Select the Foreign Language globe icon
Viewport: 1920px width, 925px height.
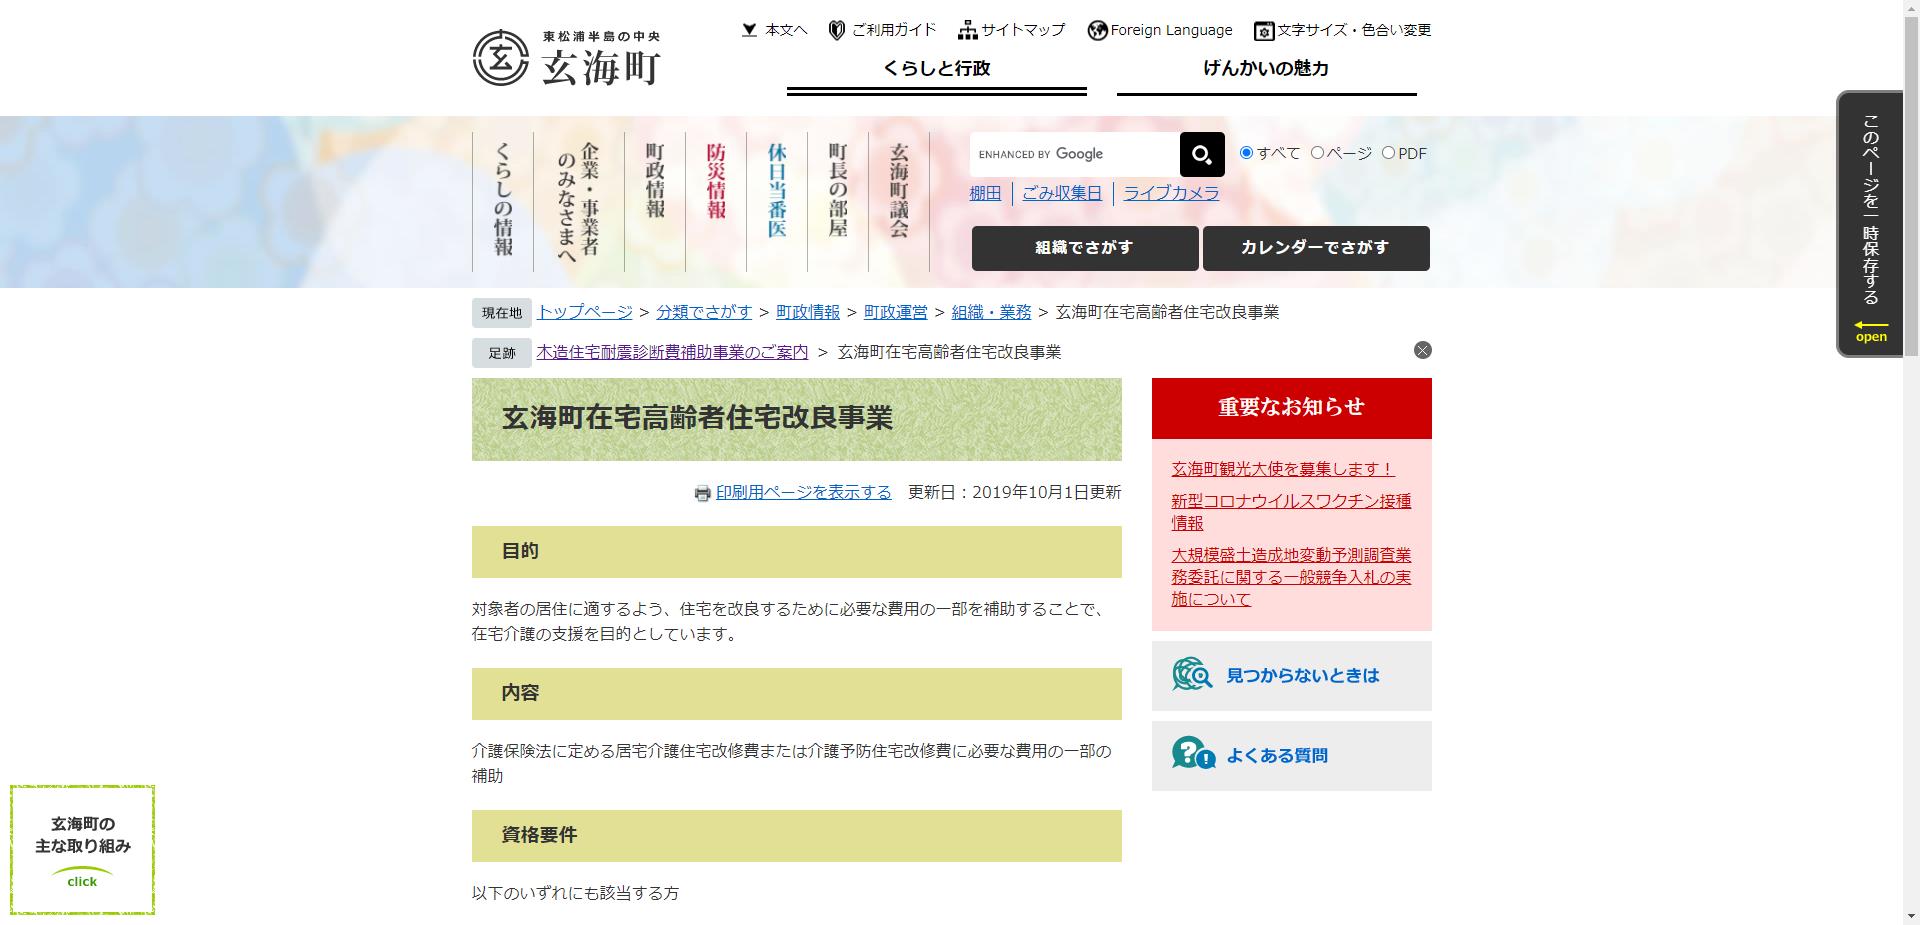(1097, 30)
